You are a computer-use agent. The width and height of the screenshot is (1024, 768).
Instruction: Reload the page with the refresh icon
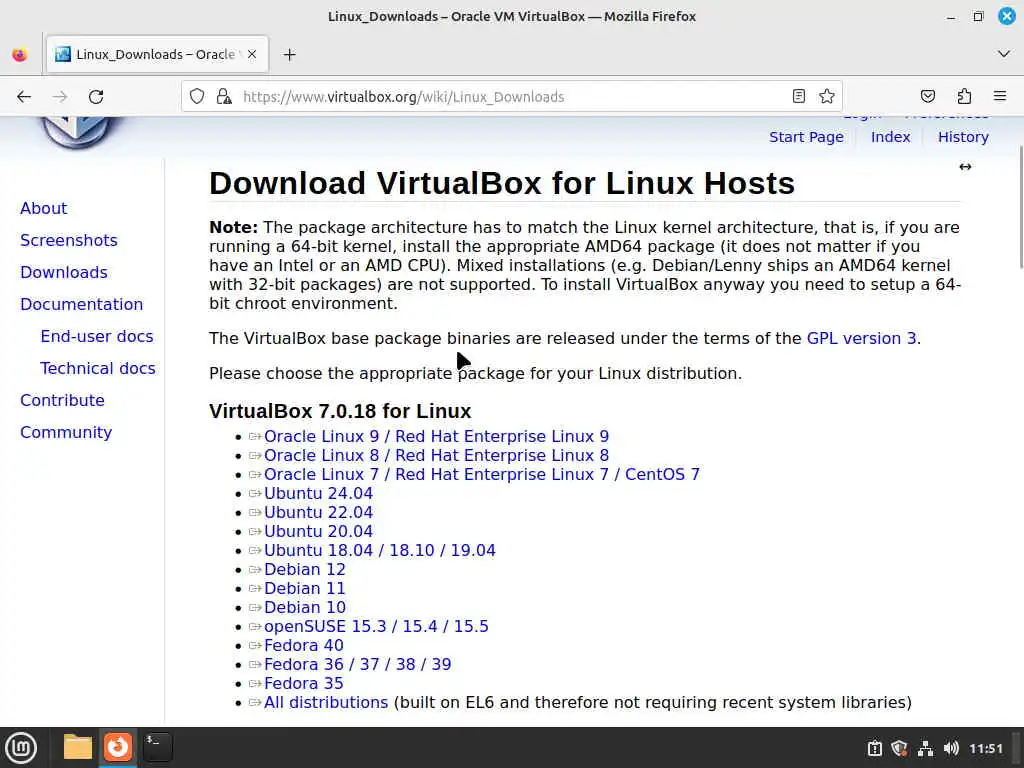(96, 97)
